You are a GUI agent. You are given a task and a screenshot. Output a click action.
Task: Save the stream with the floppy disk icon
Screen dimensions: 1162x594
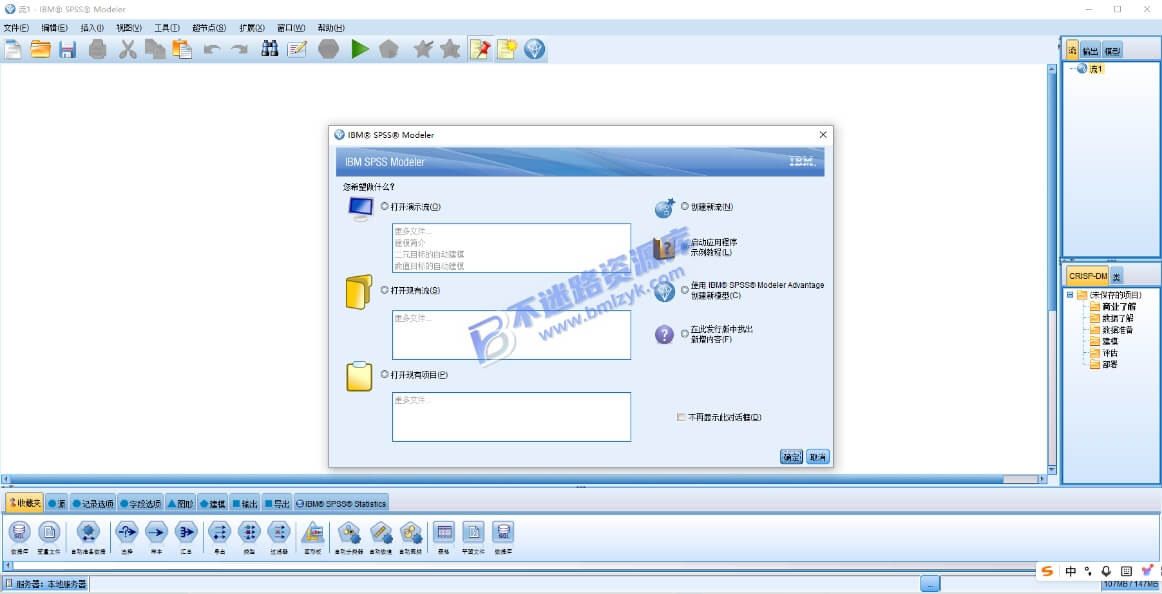point(68,50)
